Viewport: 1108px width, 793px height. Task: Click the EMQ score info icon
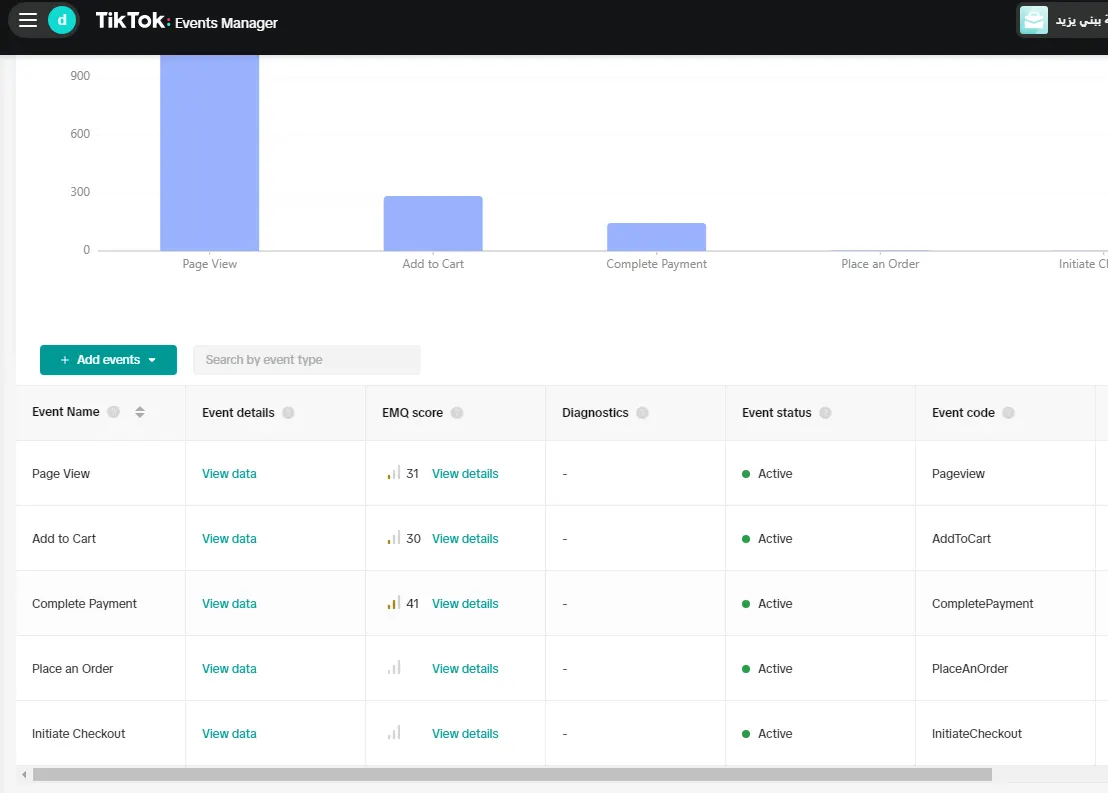pos(457,413)
